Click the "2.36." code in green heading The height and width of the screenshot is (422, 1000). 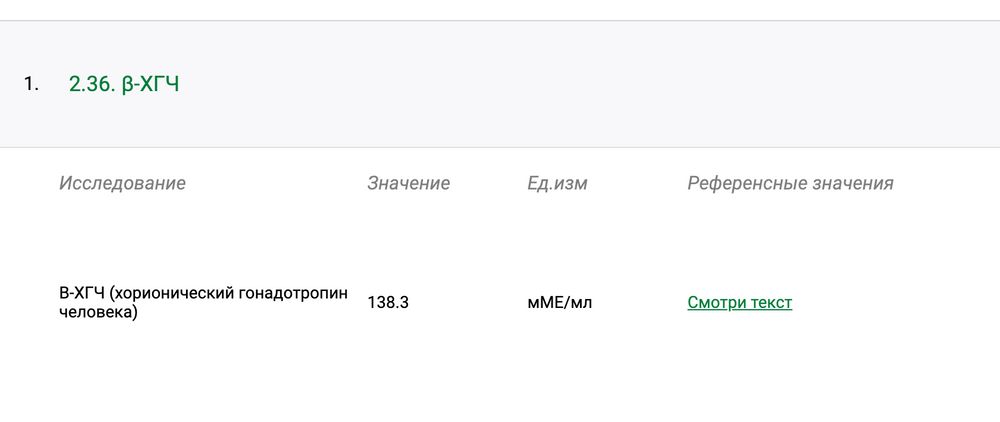(93, 84)
